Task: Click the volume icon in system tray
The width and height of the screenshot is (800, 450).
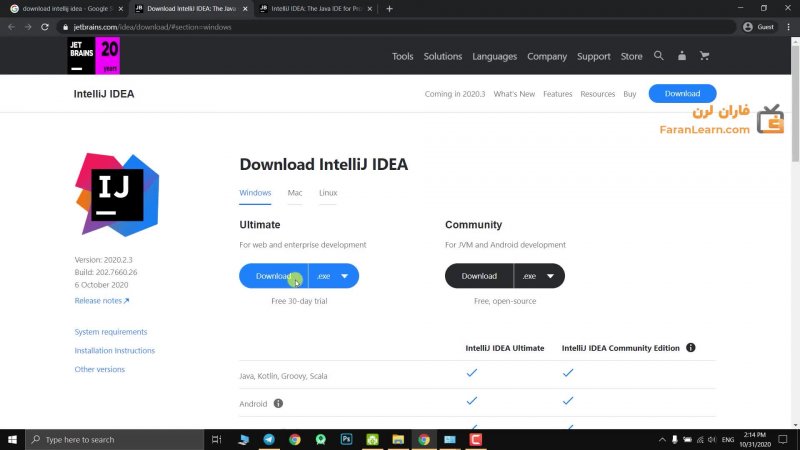Action: [x=712, y=439]
